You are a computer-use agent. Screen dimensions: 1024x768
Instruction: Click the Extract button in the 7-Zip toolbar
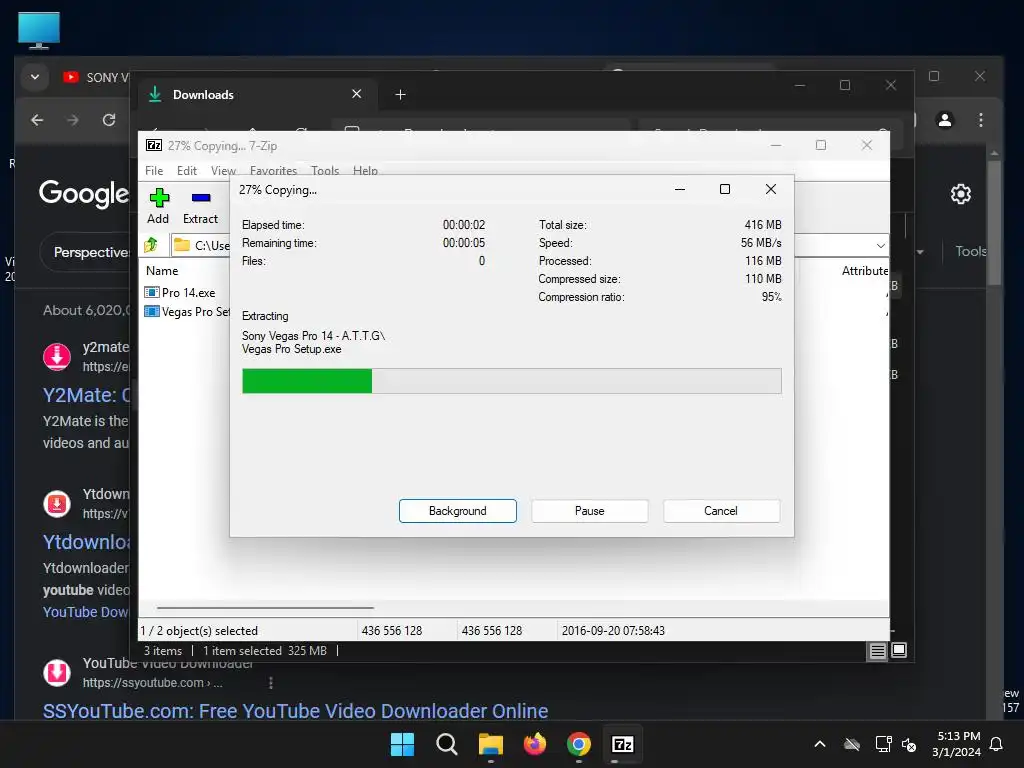[x=200, y=206]
